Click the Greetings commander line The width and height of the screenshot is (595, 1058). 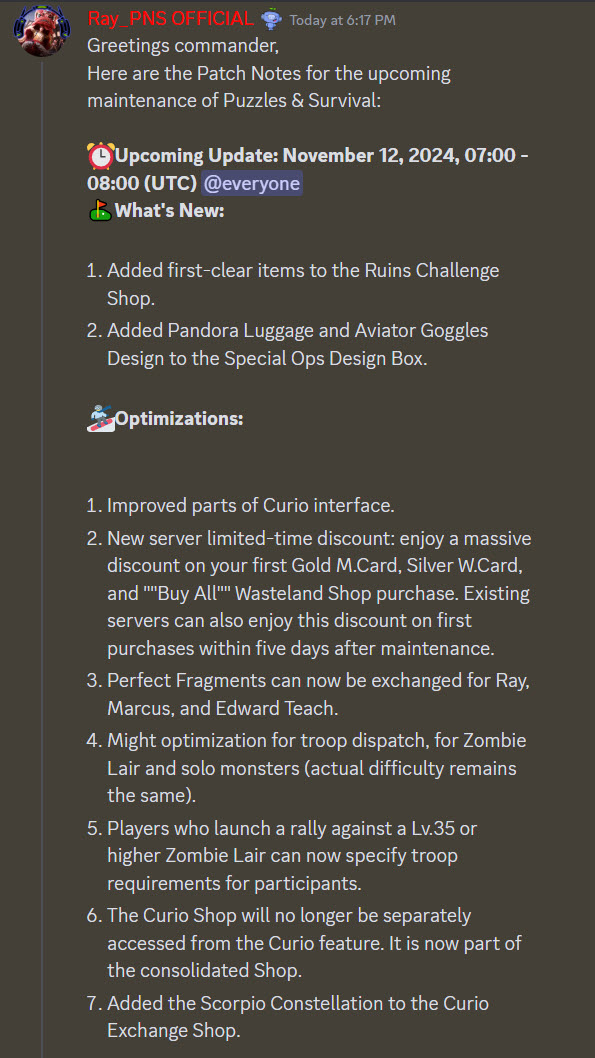(x=183, y=47)
